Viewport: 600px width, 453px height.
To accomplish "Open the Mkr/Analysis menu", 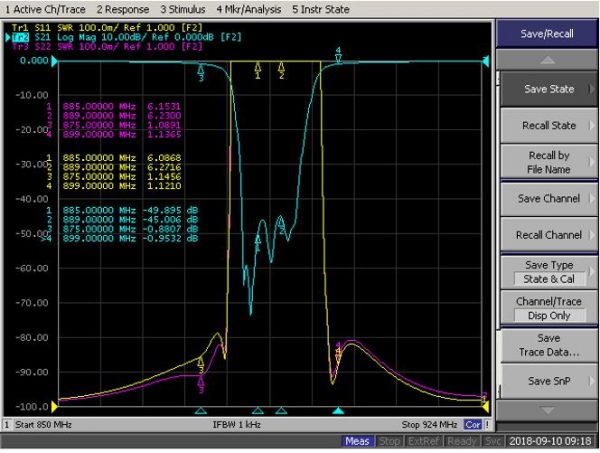I will click(249, 9).
